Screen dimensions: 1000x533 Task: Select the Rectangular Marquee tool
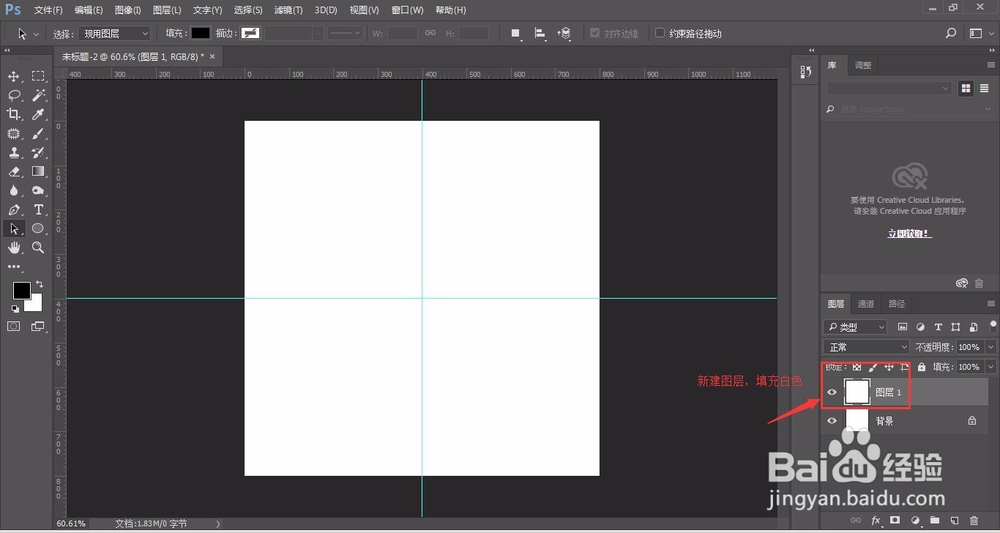[38, 77]
